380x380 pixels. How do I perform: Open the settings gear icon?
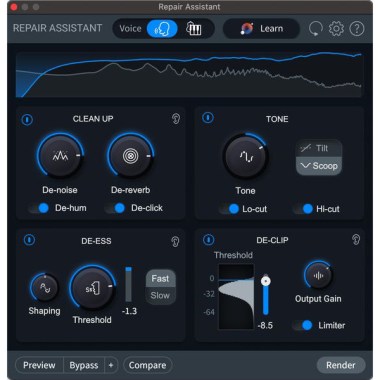click(x=336, y=29)
